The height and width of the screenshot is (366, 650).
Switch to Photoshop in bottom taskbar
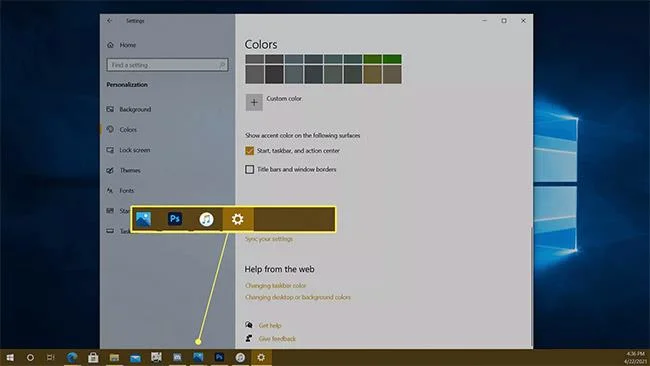tap(219, 357)
